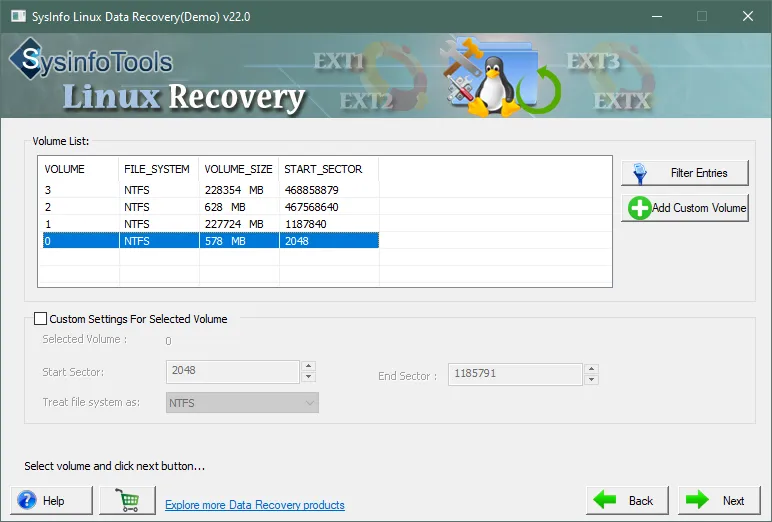Click the 228354 MB size cell
Screen dimensions: 772x522
pos(234,190)
